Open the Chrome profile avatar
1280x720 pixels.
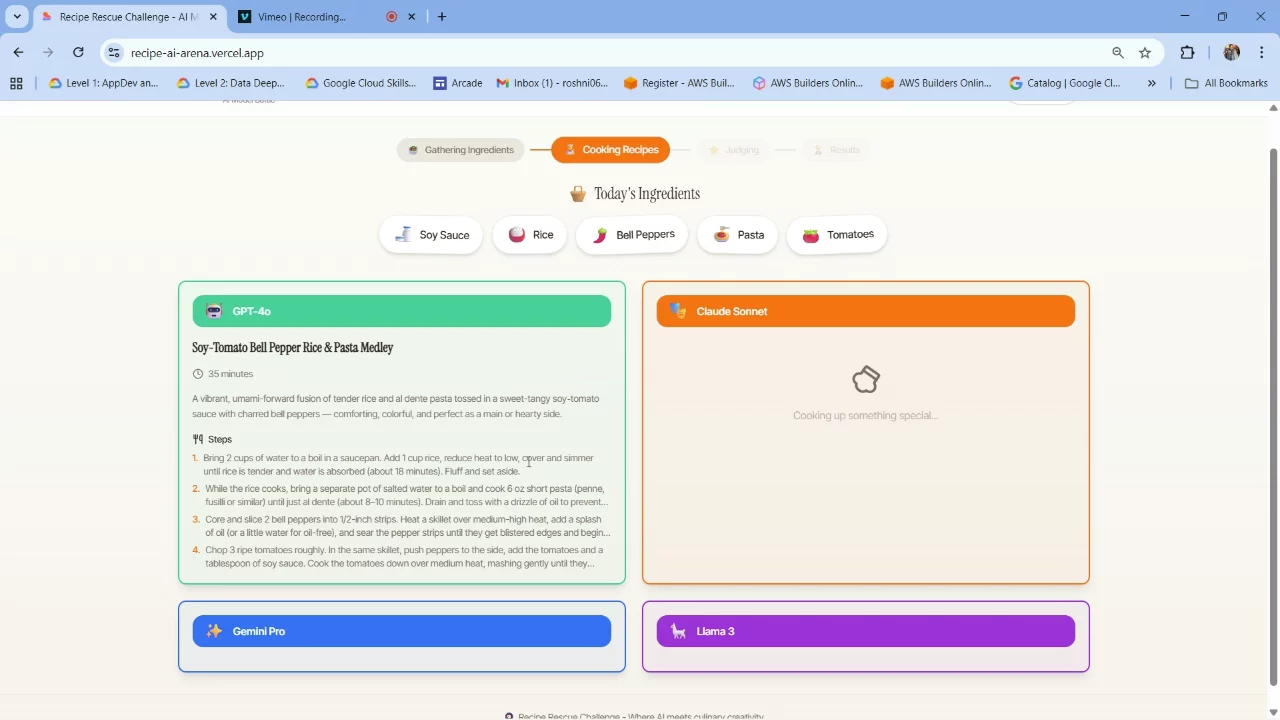[x=1231, y=53]
